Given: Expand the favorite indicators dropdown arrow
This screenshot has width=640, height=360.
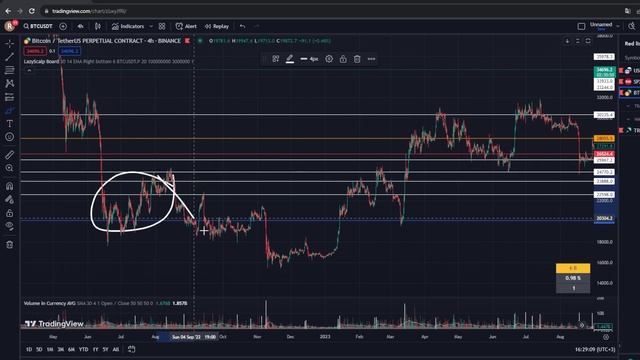Looking at the screenshot, I should tap(151, 26).
